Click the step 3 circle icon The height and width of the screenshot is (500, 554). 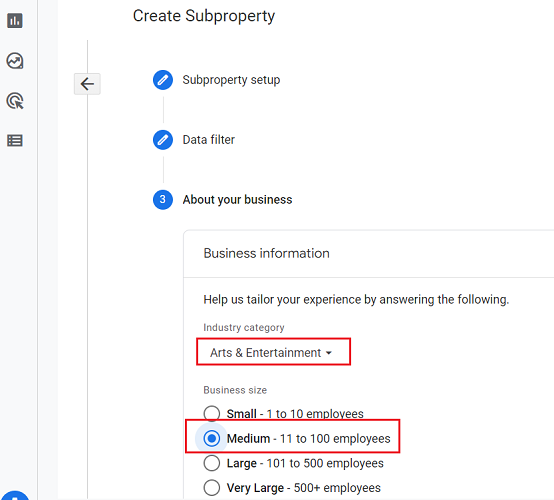[163, 200]
